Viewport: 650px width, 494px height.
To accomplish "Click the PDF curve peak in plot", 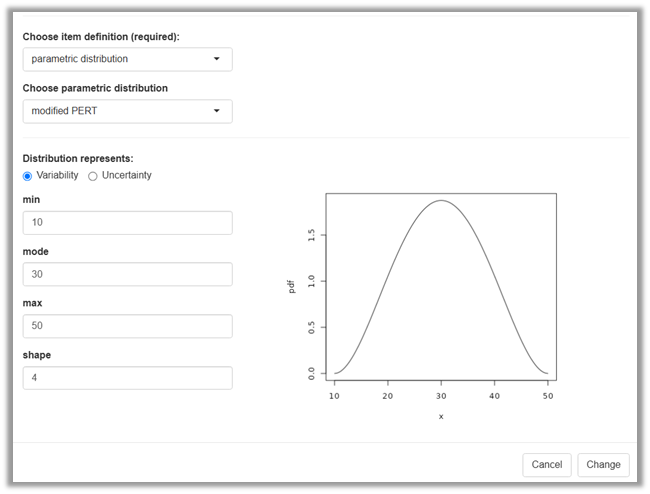I will (x=441, y=201).
